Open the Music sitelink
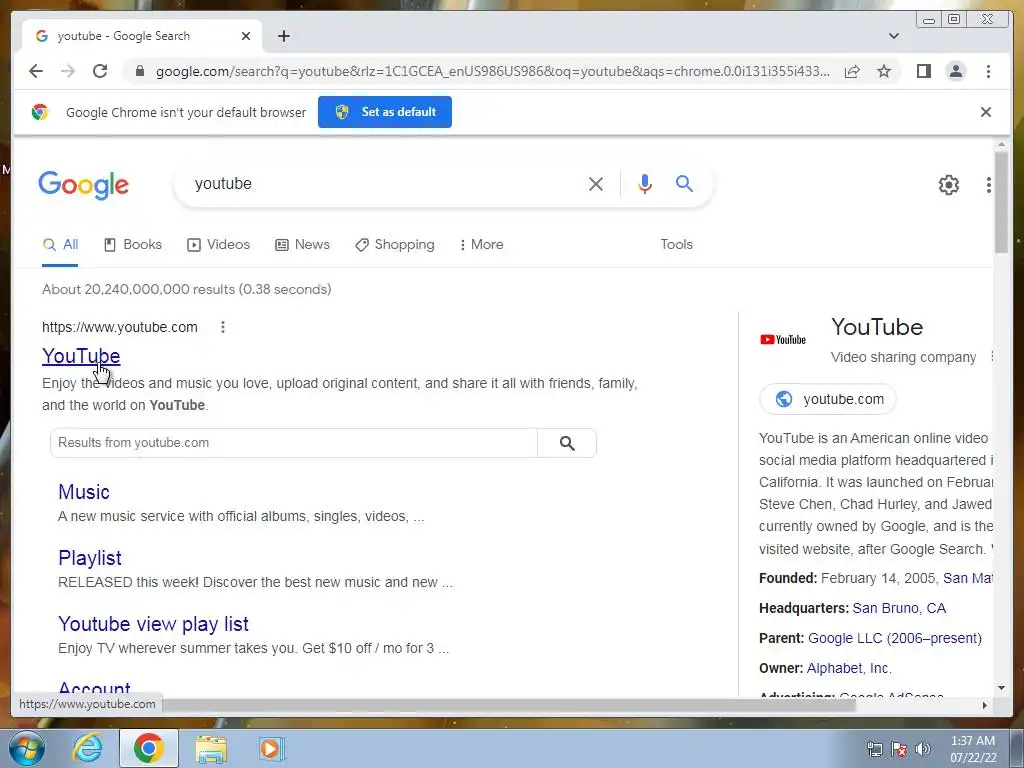 click(x=84, y=492)
